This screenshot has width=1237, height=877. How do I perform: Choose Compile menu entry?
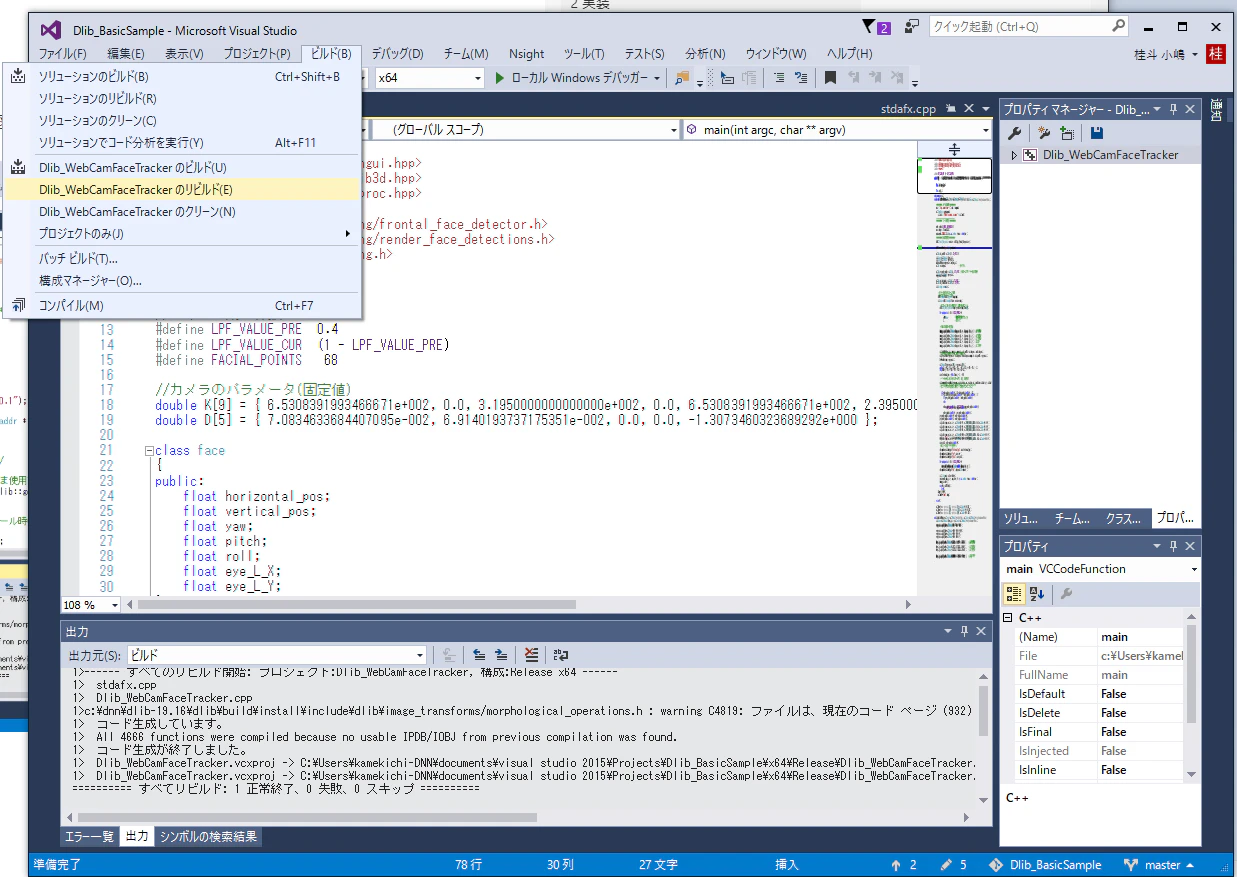coord(182,306)
